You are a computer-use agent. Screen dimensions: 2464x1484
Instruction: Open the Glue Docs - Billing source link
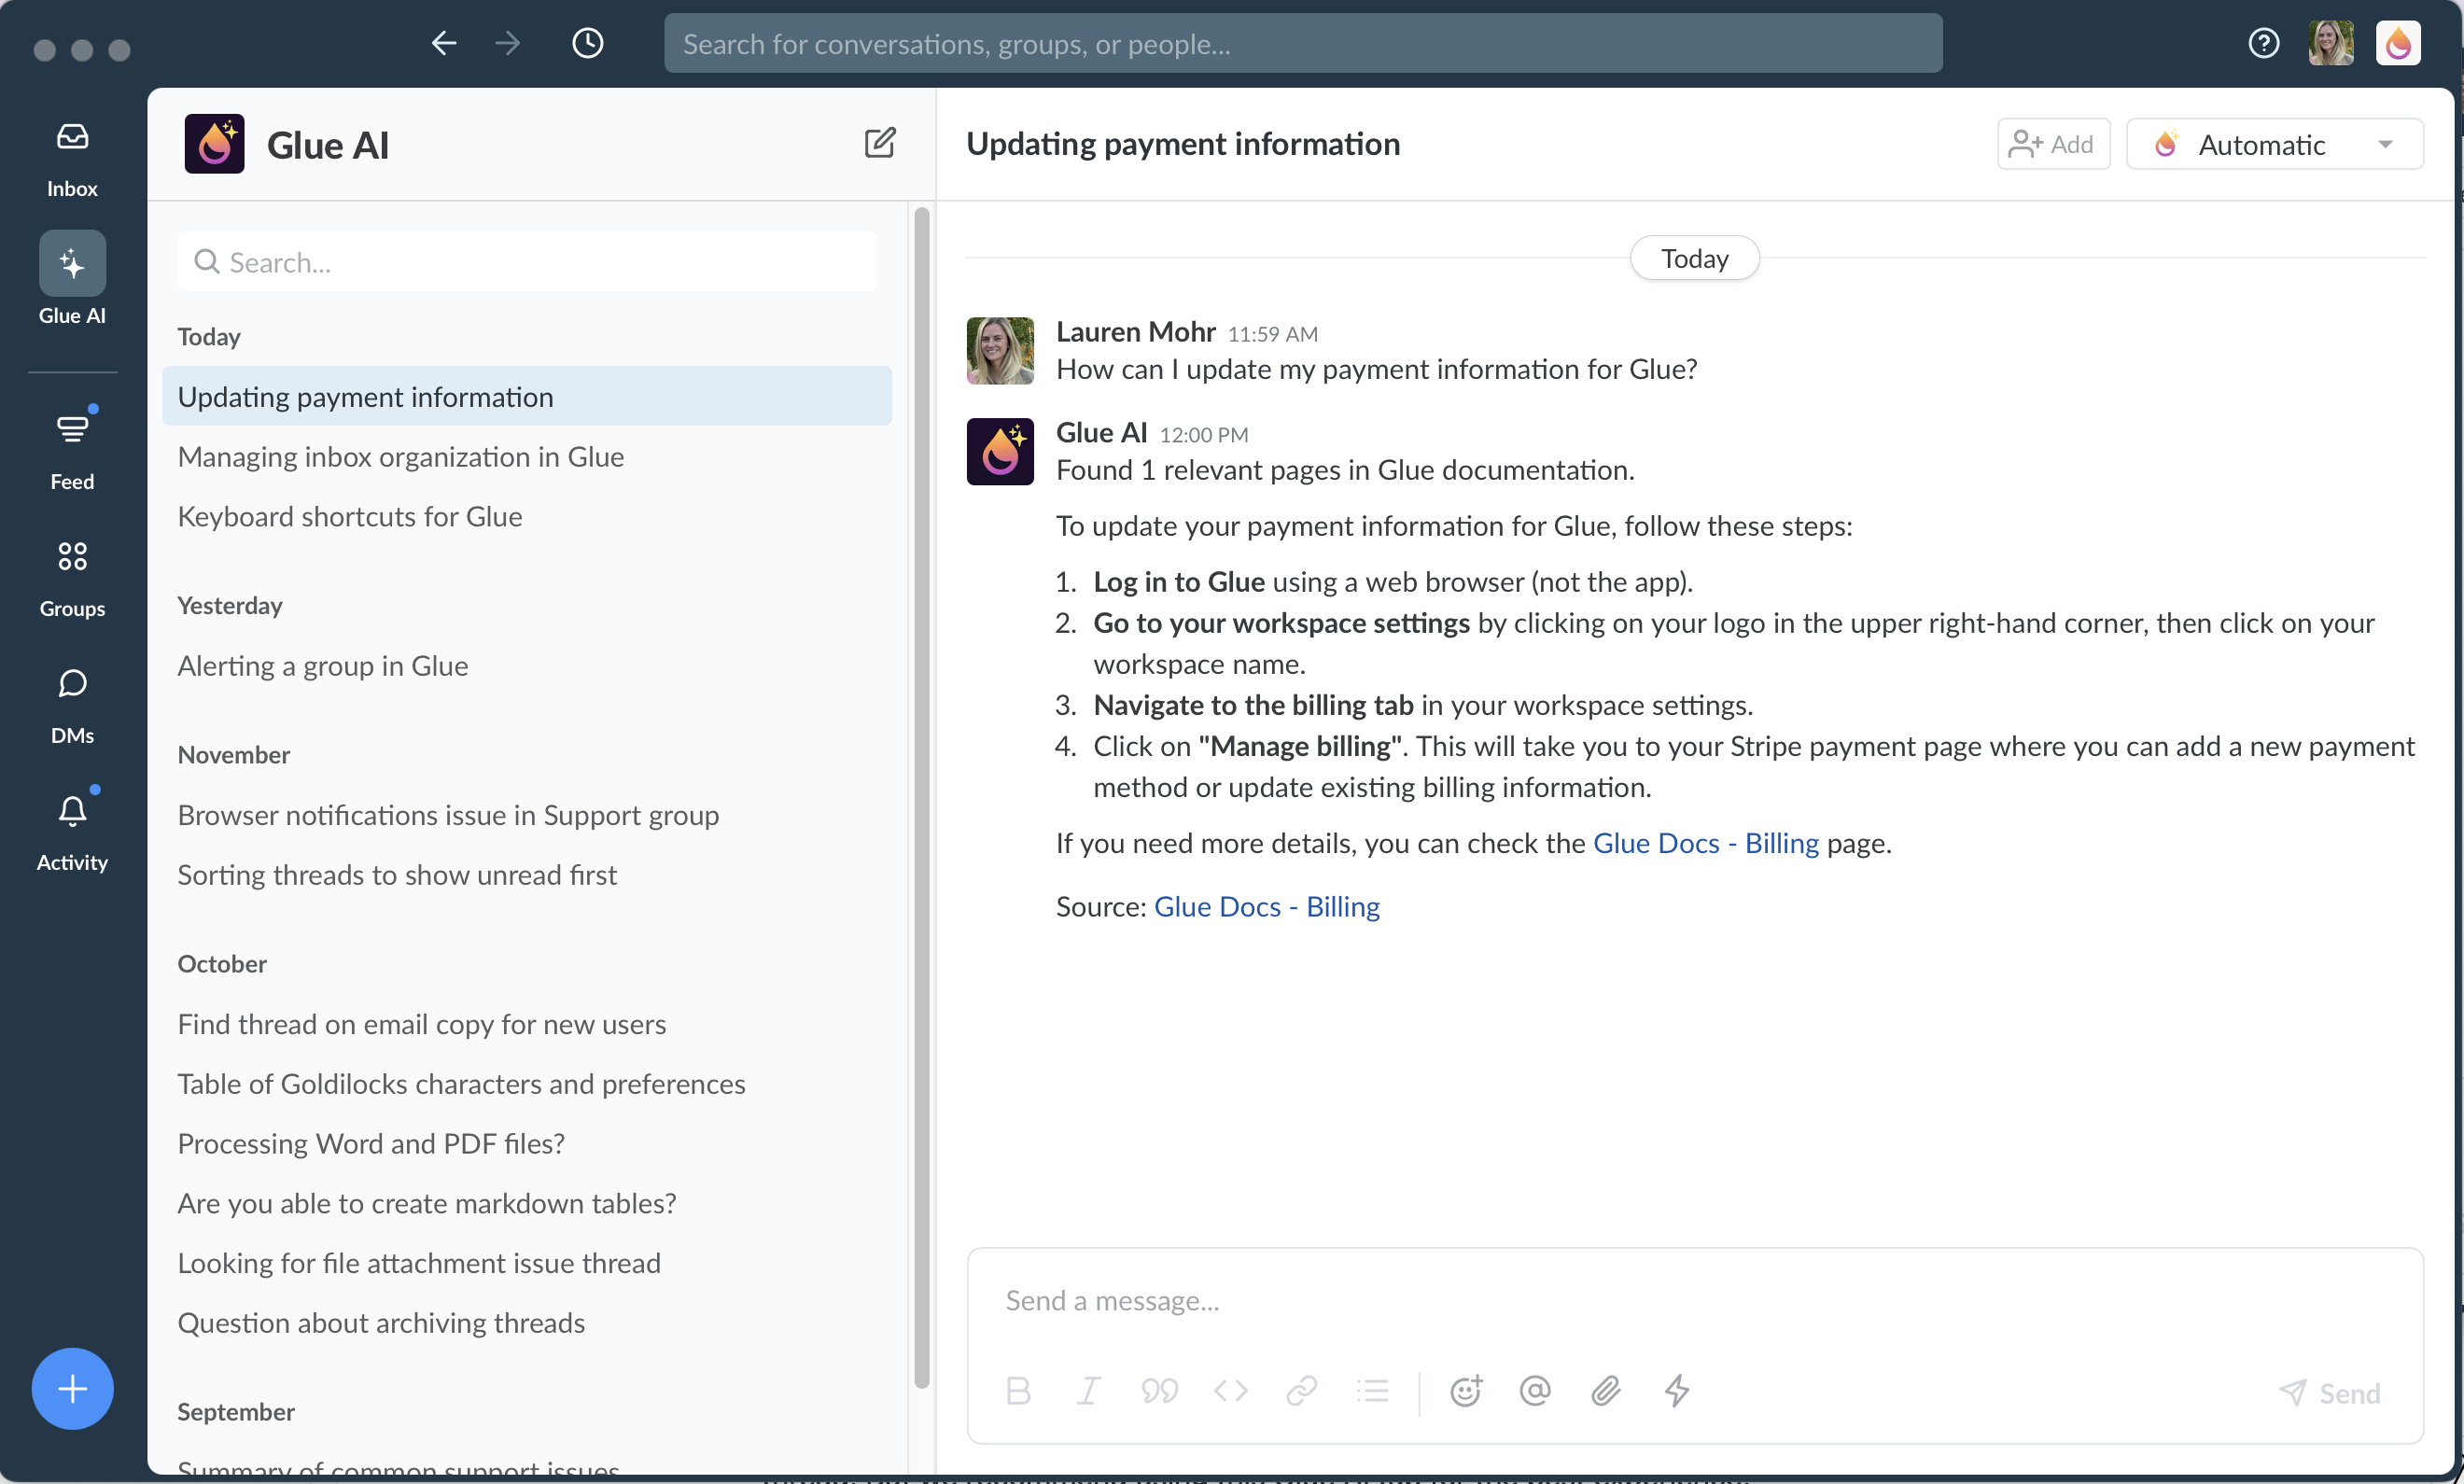(1266, 907)
